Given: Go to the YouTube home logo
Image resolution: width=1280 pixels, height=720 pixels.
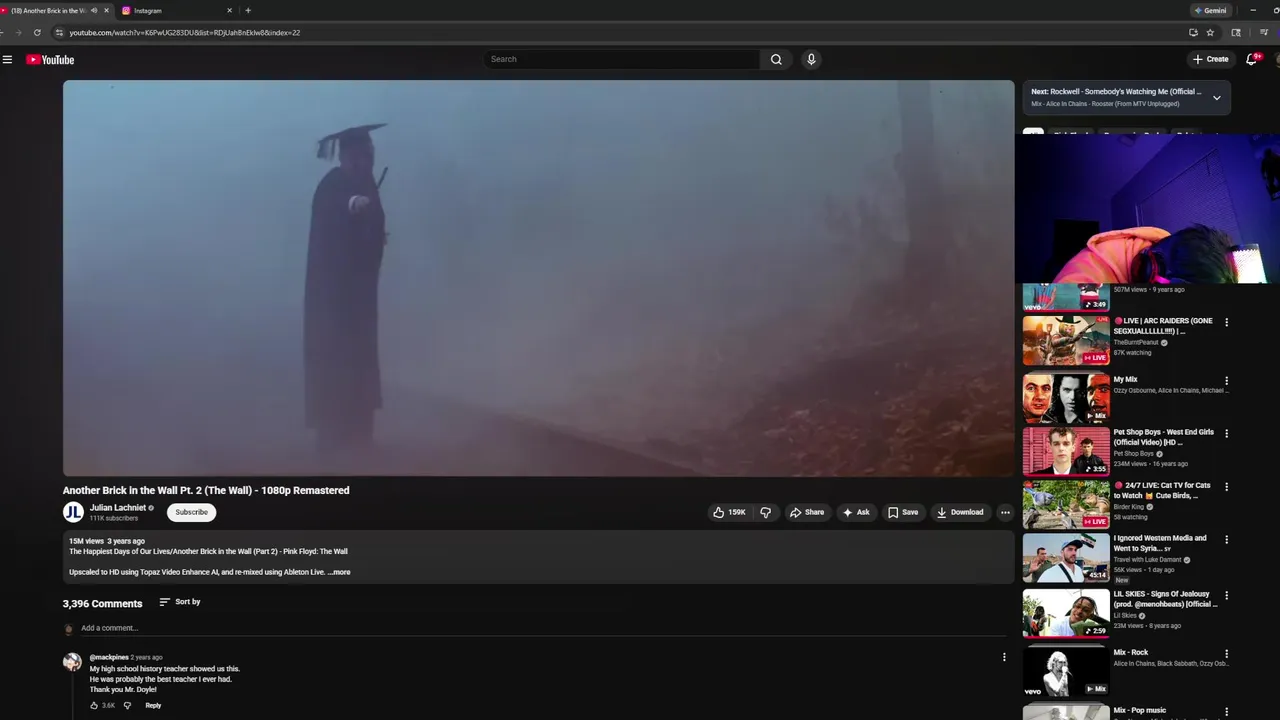Looking at the screenshot, I should [x=50, y=60].
